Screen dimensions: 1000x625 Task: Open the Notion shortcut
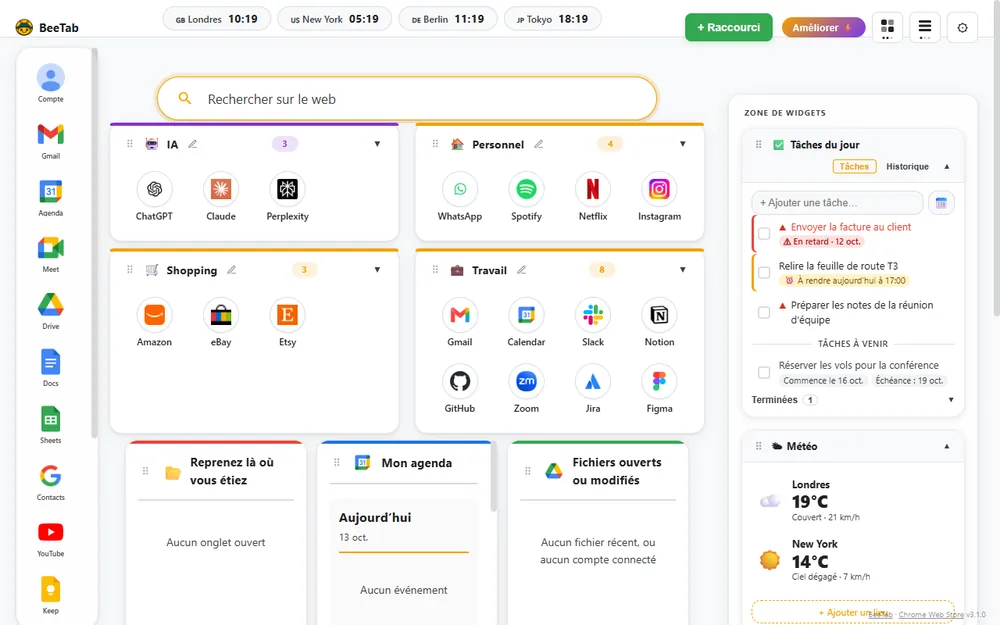click(x=659, y=315)
